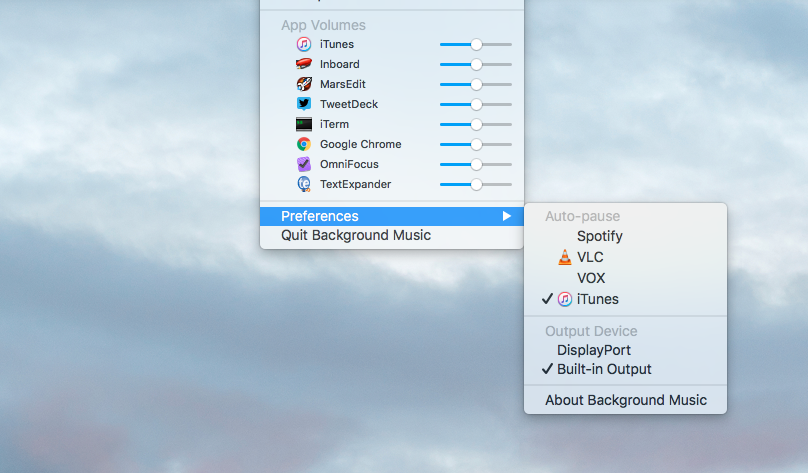
Task: Switch output device to DisplayPort
Action: (x=626, y=350)
